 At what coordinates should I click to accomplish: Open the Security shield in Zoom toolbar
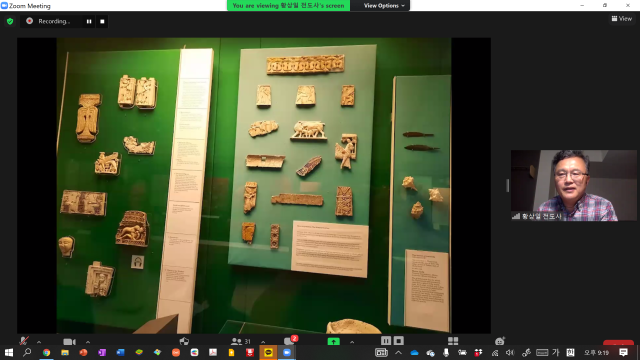(x=184, y=341)
